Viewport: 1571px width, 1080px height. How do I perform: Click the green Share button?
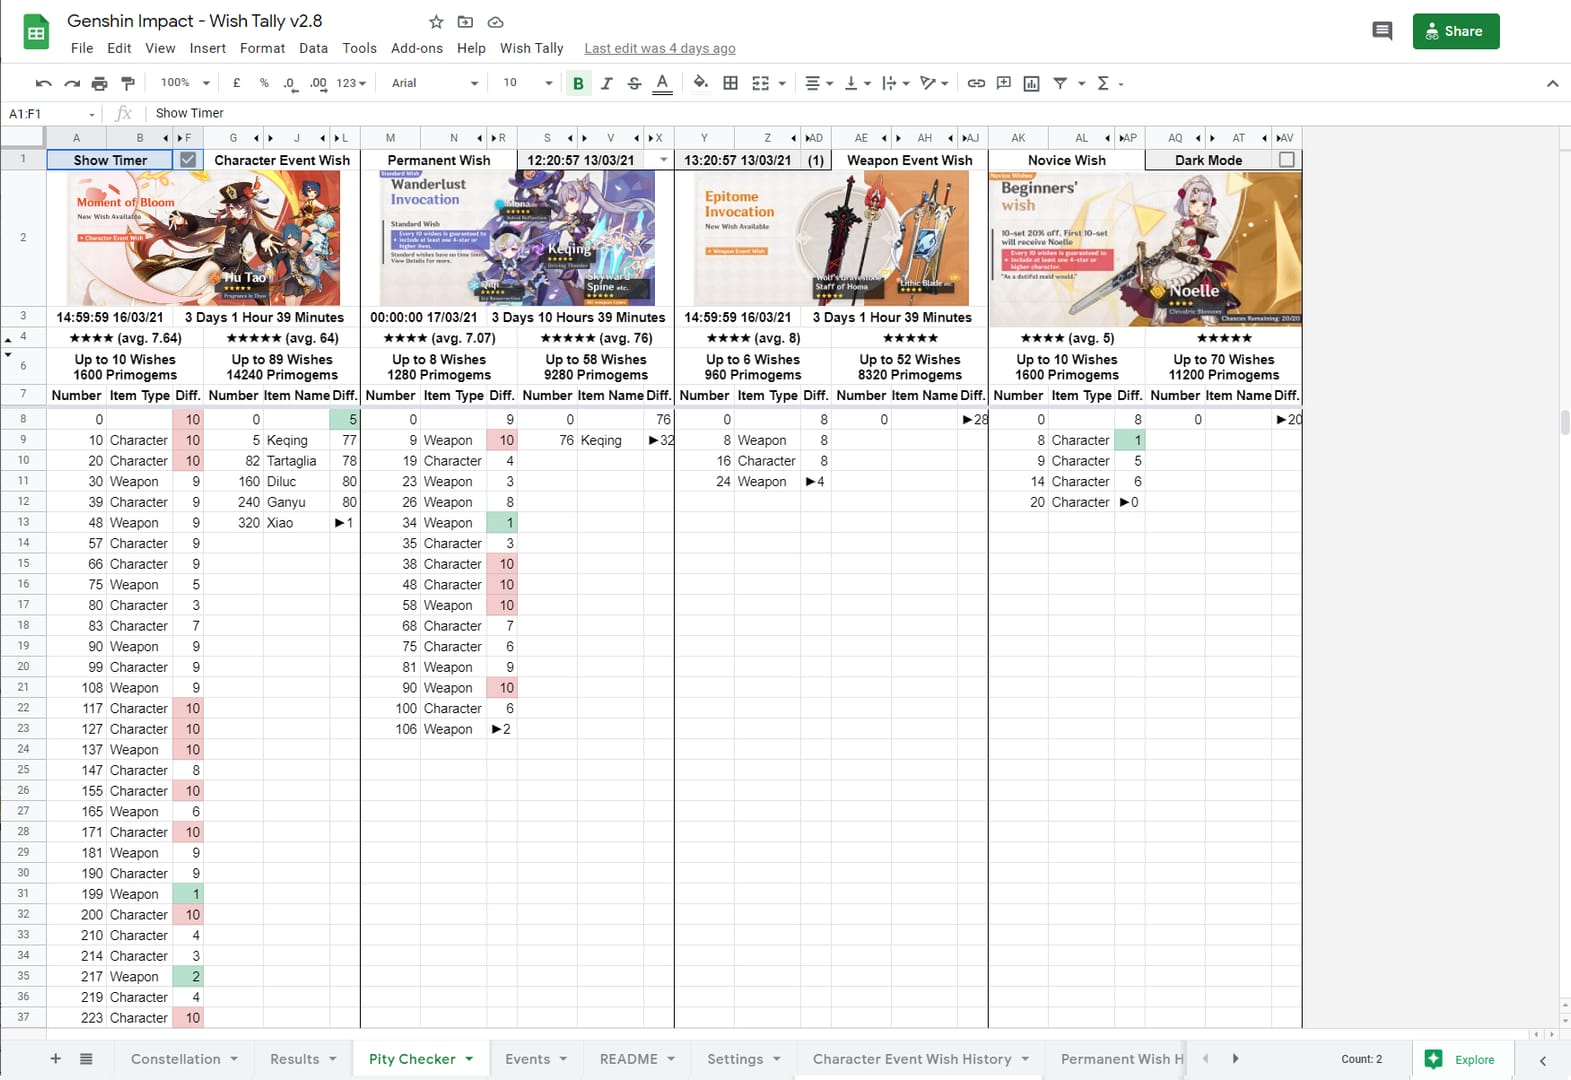[x=1455, y=31]
